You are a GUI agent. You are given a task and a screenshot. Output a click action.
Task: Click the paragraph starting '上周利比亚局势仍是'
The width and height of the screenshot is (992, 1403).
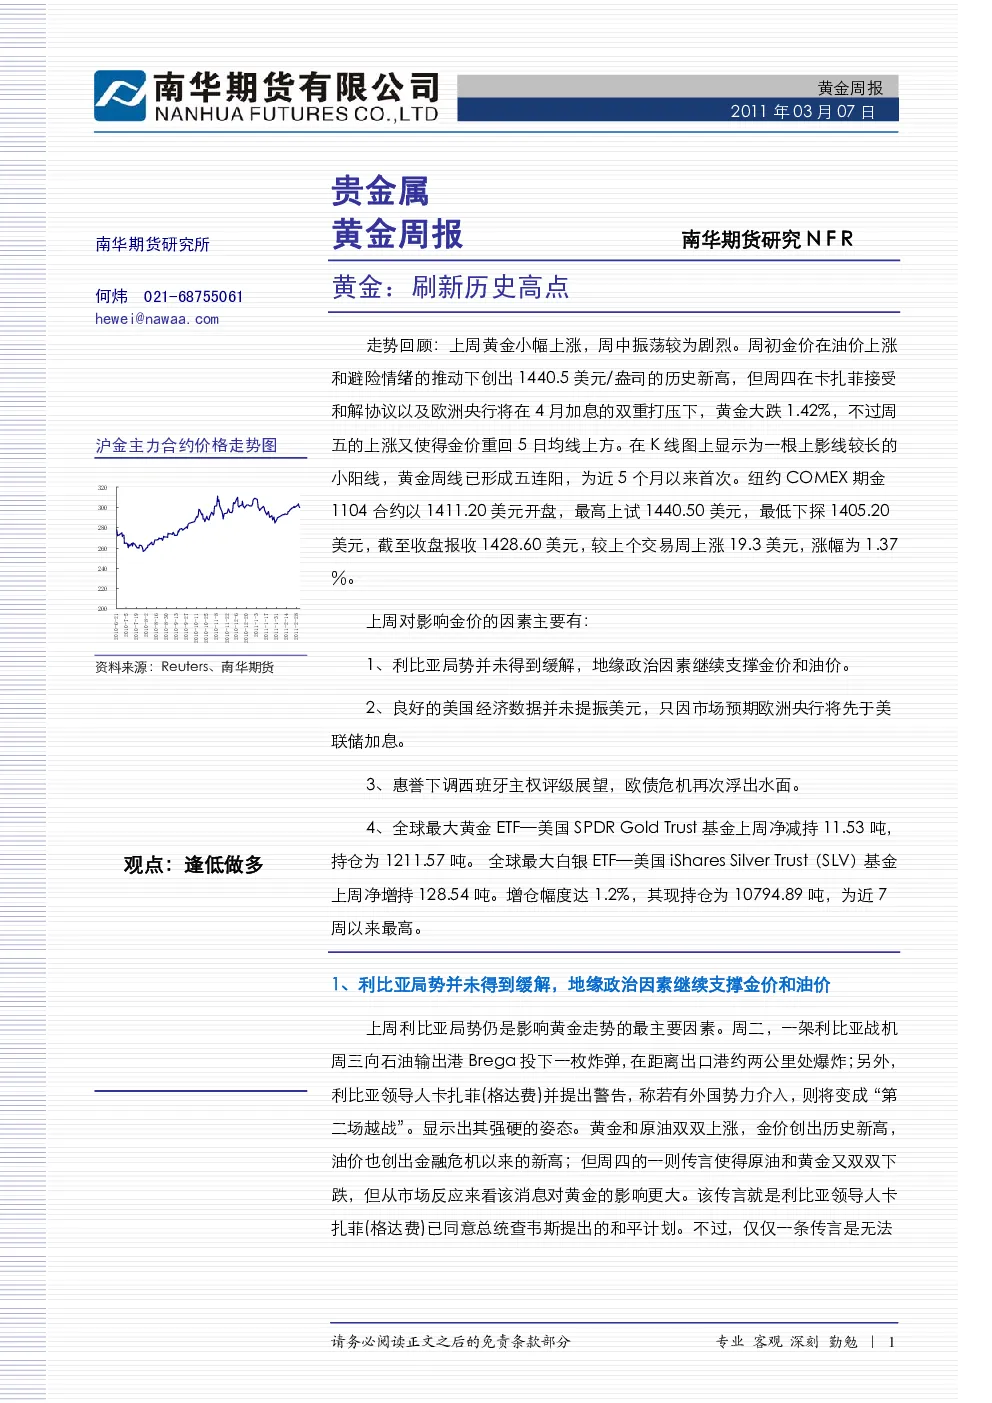tap(615, 1128)
